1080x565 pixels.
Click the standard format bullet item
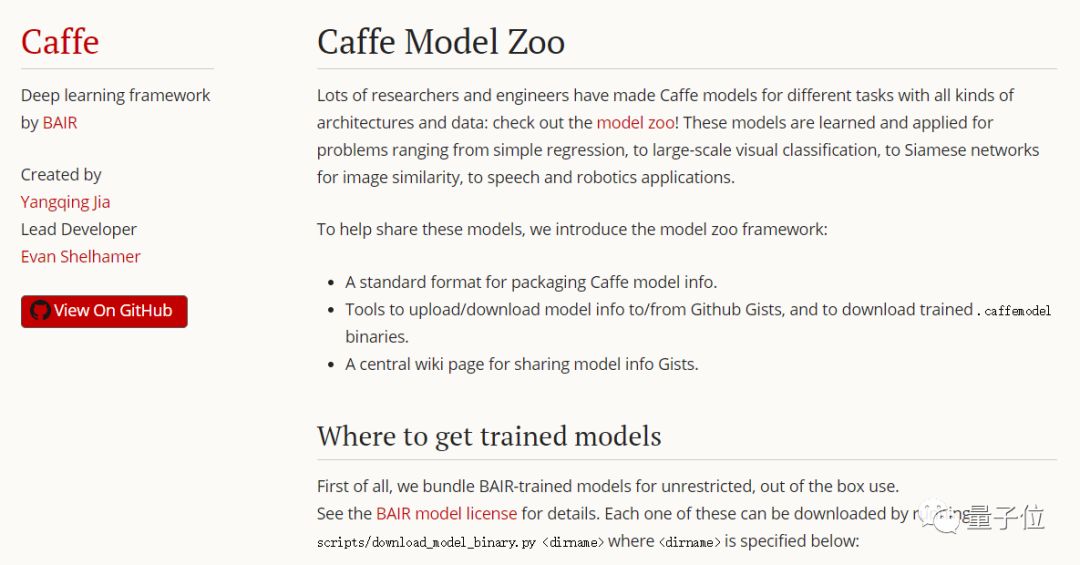coord(531,282)
